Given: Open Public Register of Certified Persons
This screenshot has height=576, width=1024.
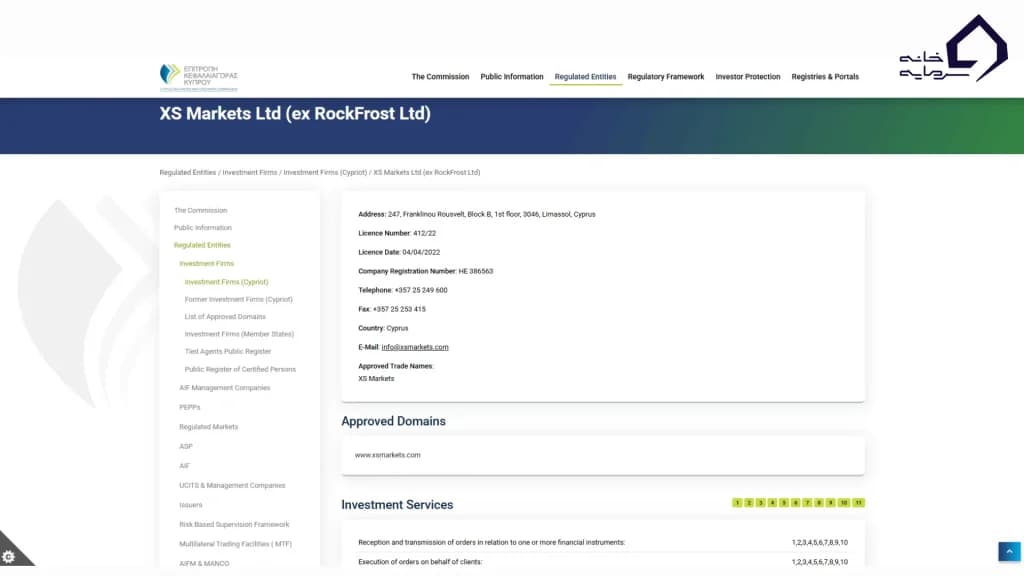Looking at the screenshot, I should (240, 370).
